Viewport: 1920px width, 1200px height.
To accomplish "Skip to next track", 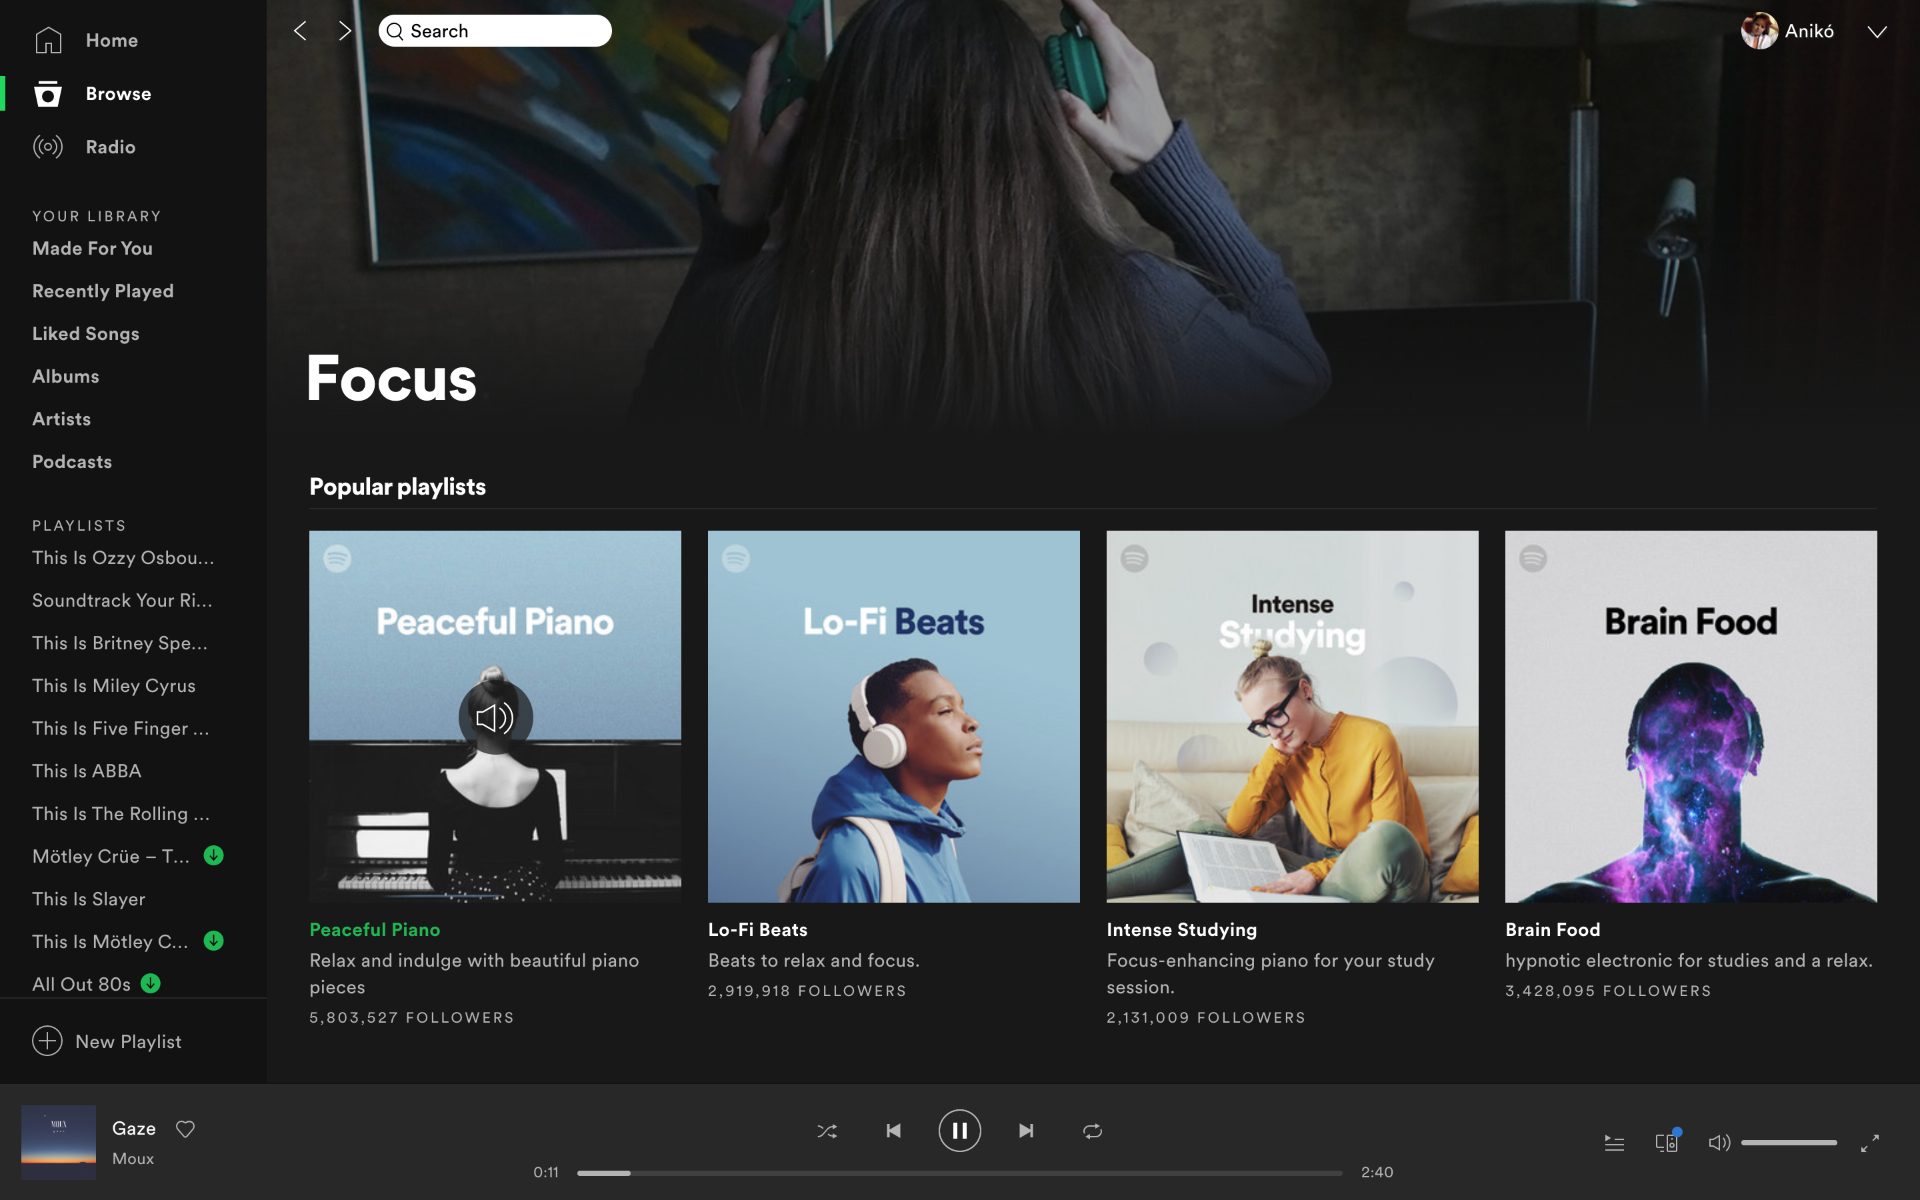I will pyautogui.click(x=1026, y=1131).
